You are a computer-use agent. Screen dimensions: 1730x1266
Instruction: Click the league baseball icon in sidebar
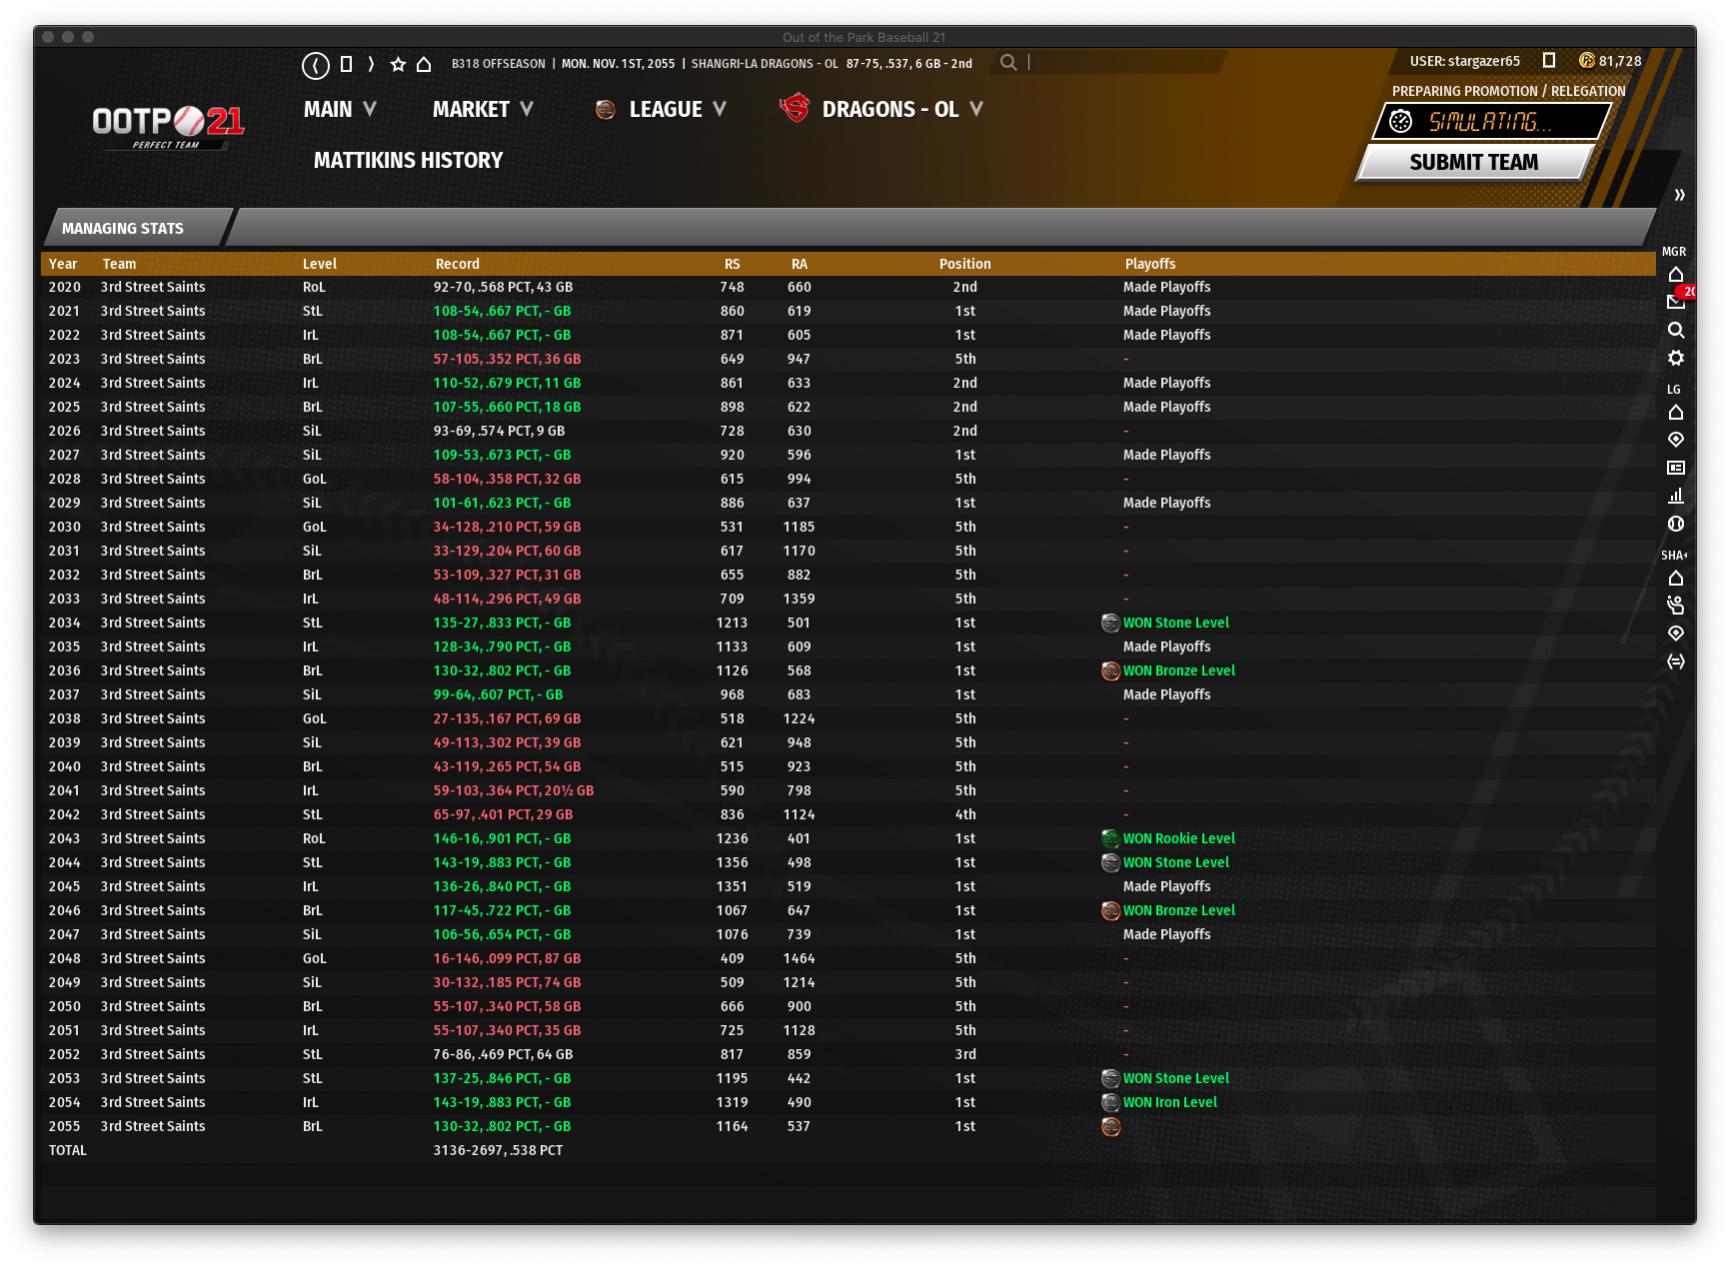tap(1676, 524)
